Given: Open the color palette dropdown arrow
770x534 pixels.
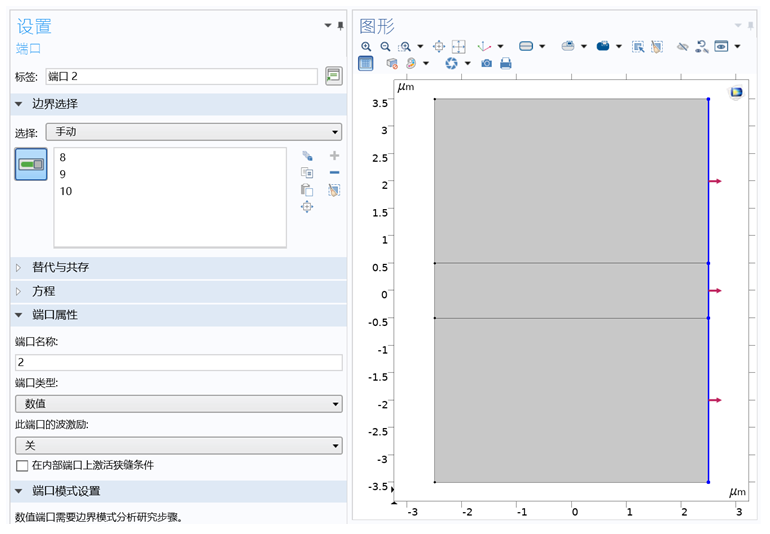Looking at the screenshot, I should (426, 63).
